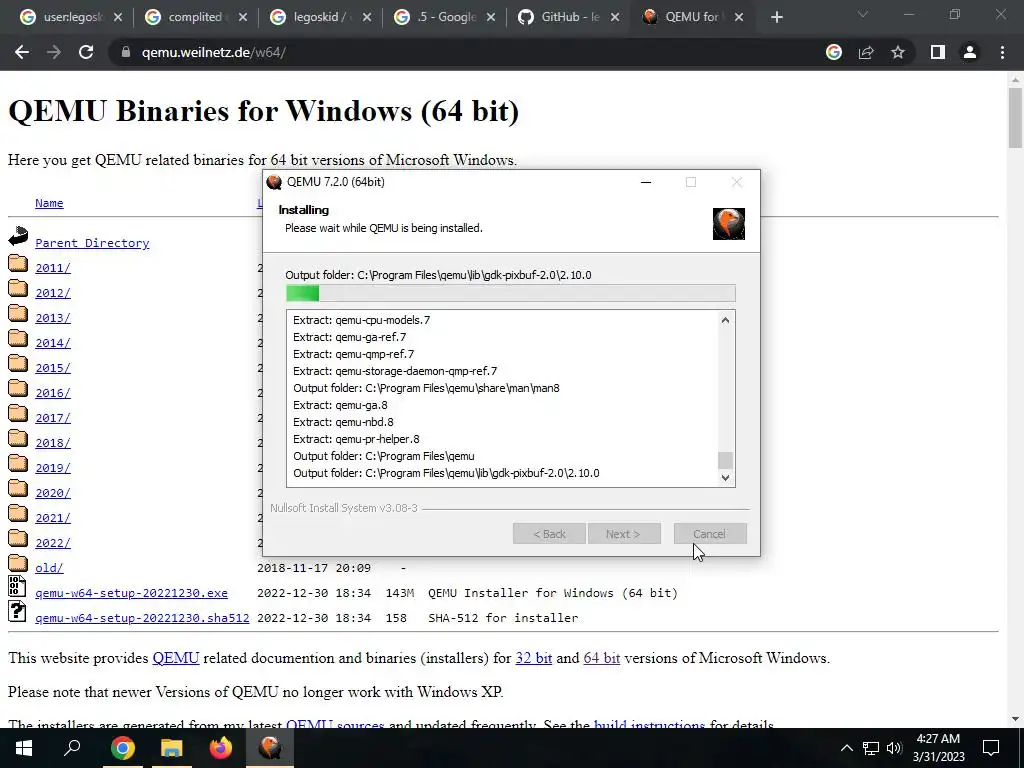The width and height of the screenshot is (1024, 768).
Task: Reload the page with the refresh icon
Action: (86, 52)
